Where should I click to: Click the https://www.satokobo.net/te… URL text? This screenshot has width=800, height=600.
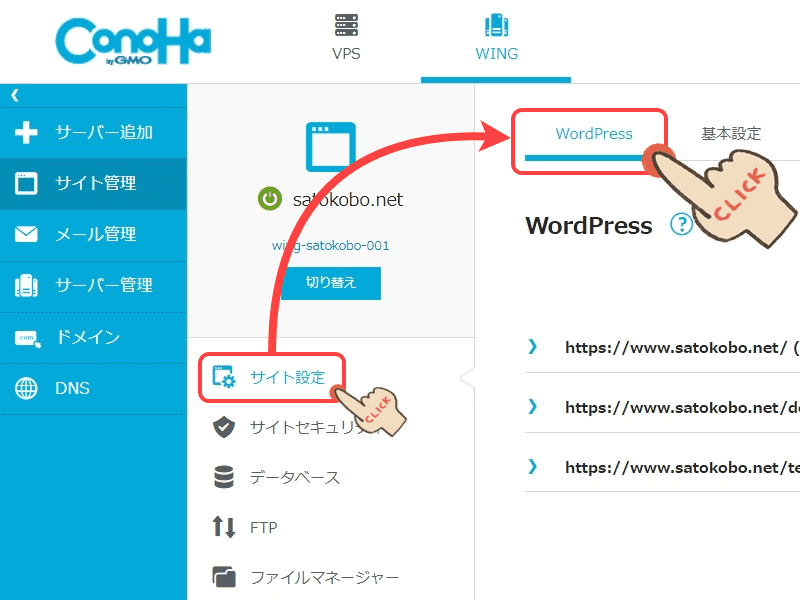click(682, 467)
